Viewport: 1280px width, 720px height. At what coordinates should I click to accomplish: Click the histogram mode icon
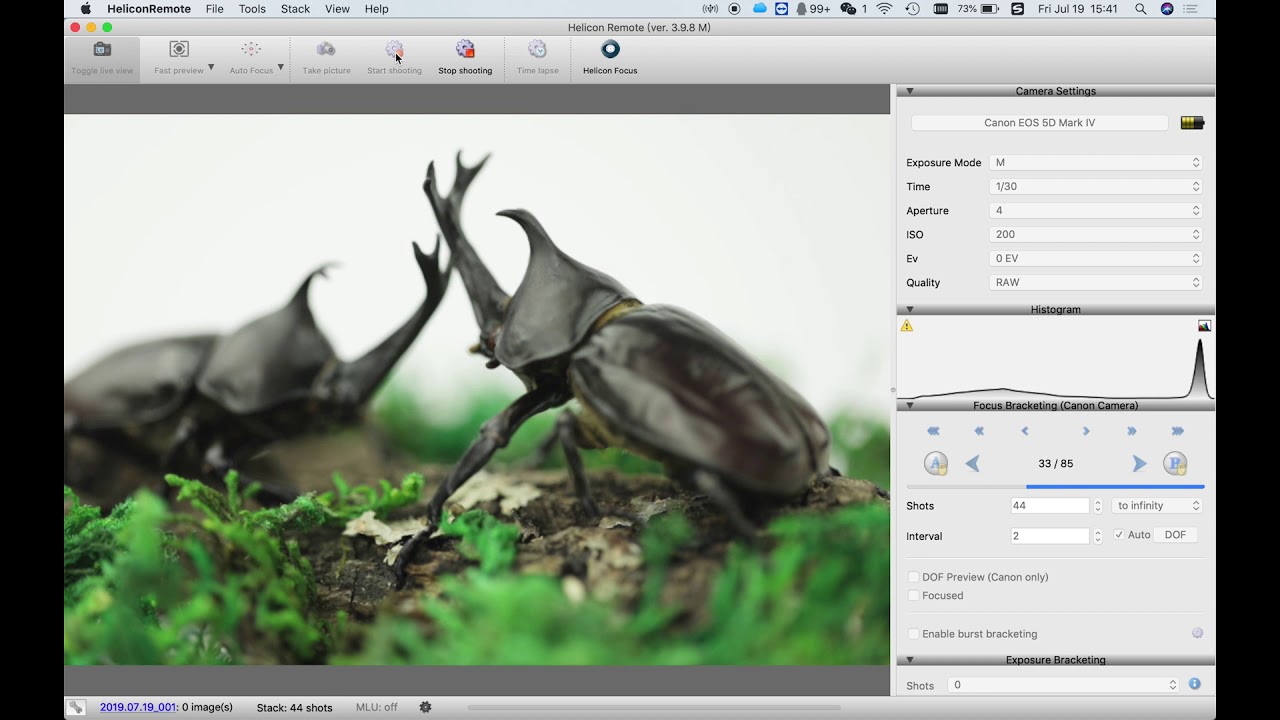1204,326
